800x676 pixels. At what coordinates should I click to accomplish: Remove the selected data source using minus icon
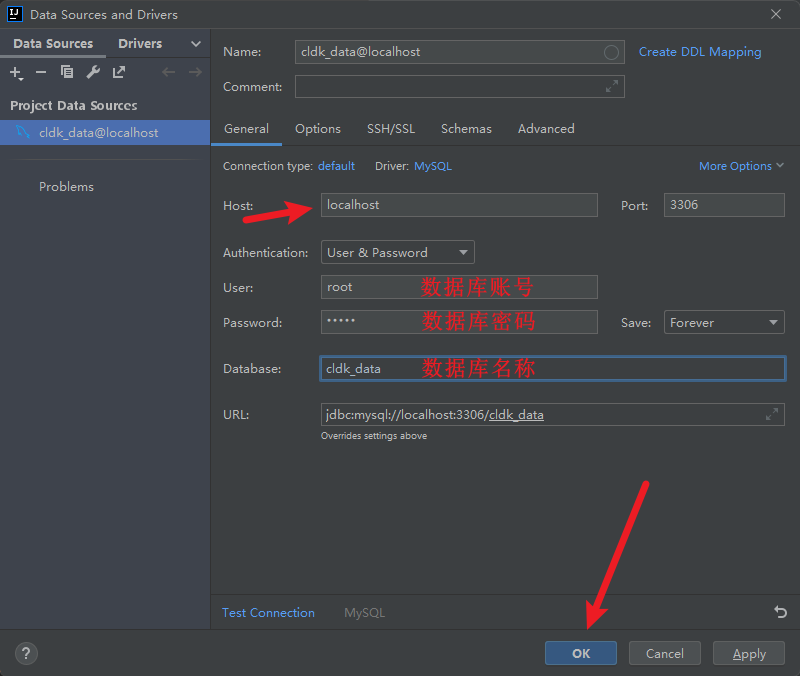pyautogui.click(x=40, y=72)
